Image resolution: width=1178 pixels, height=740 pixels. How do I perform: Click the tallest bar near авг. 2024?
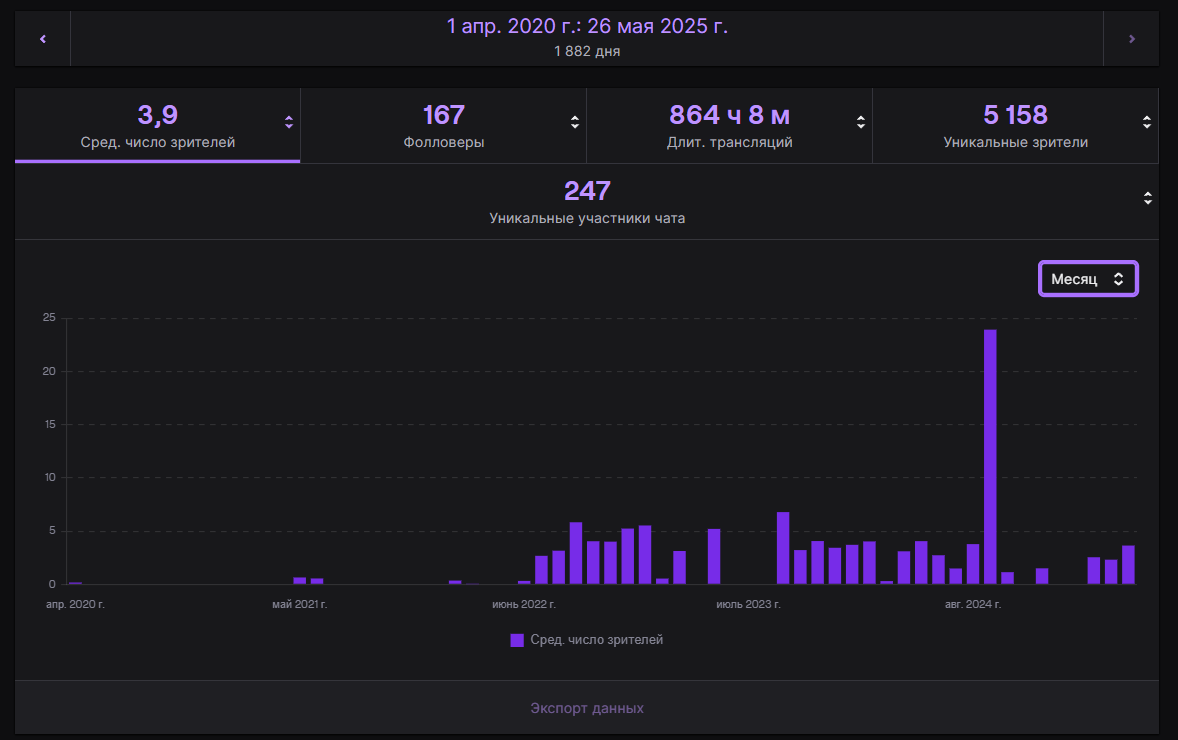click(990, 456)
